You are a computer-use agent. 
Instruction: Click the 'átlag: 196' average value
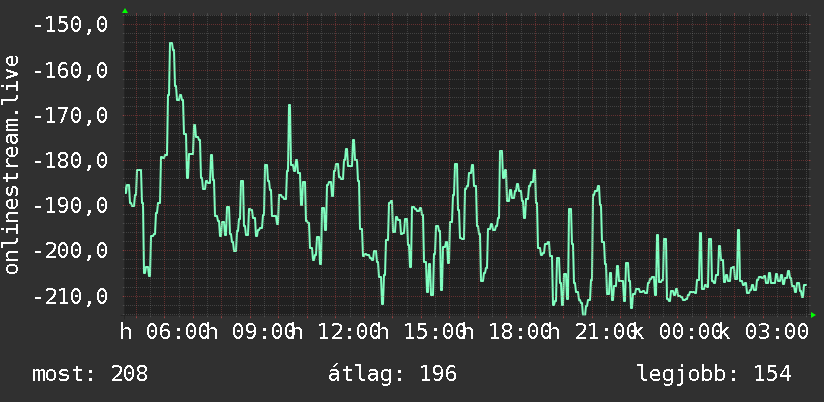[392, 374]
